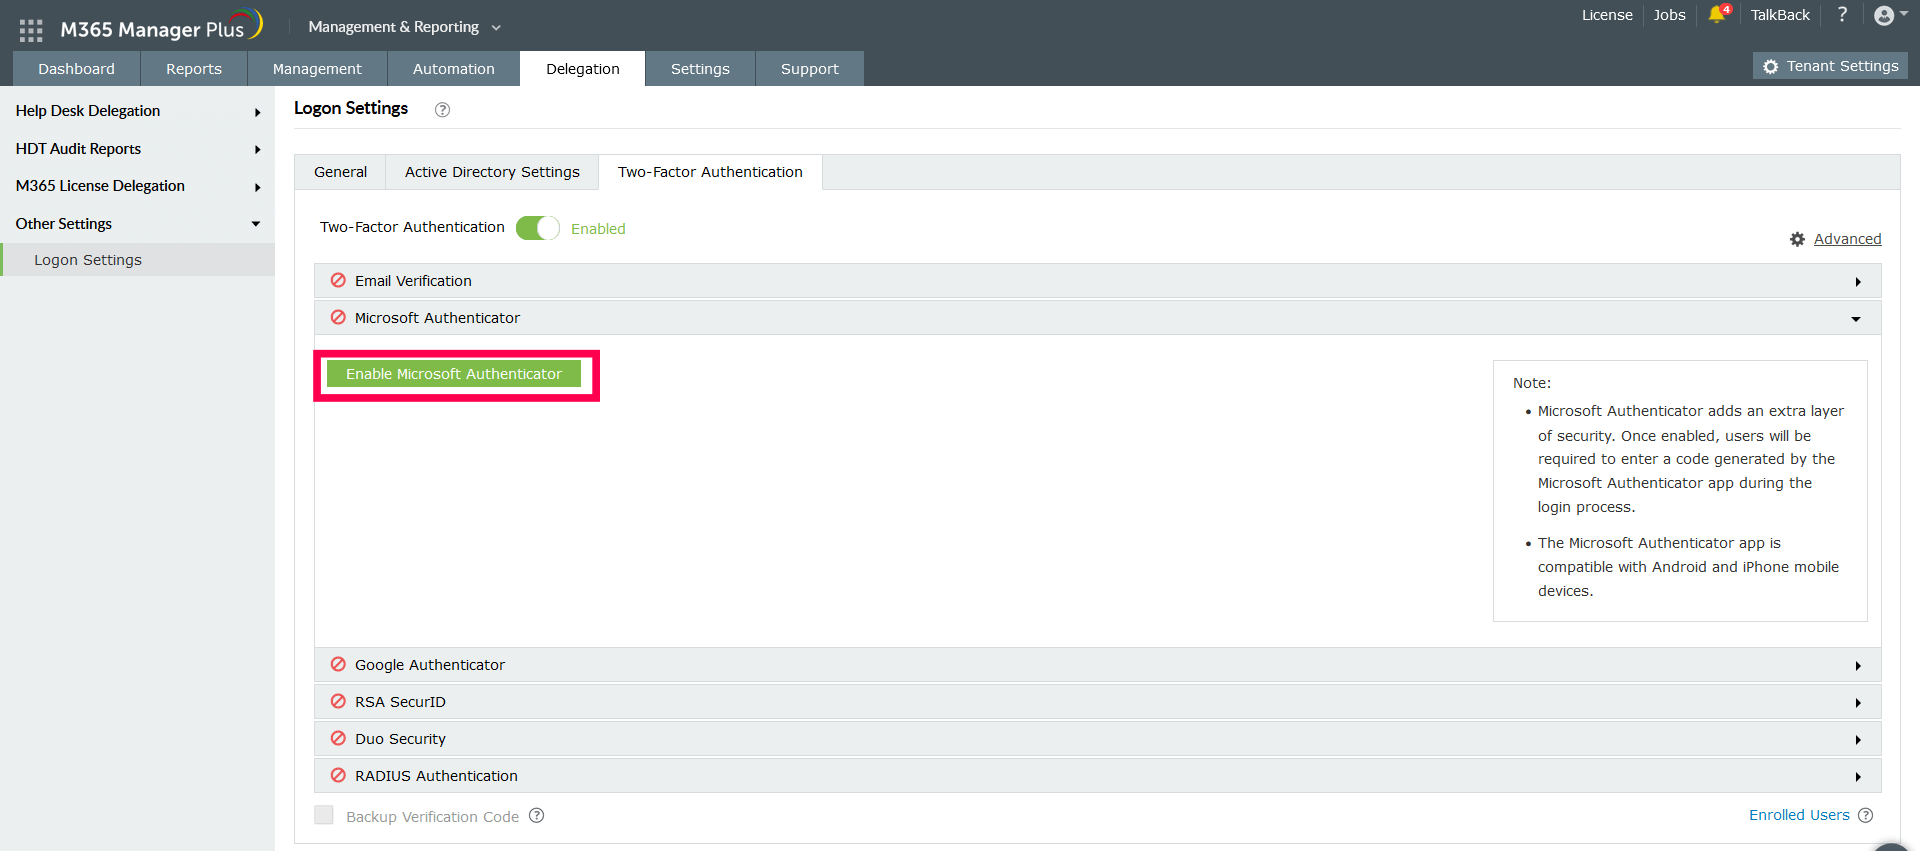
Task: Expand the Email Verification section
Action: click(1097, 281)
